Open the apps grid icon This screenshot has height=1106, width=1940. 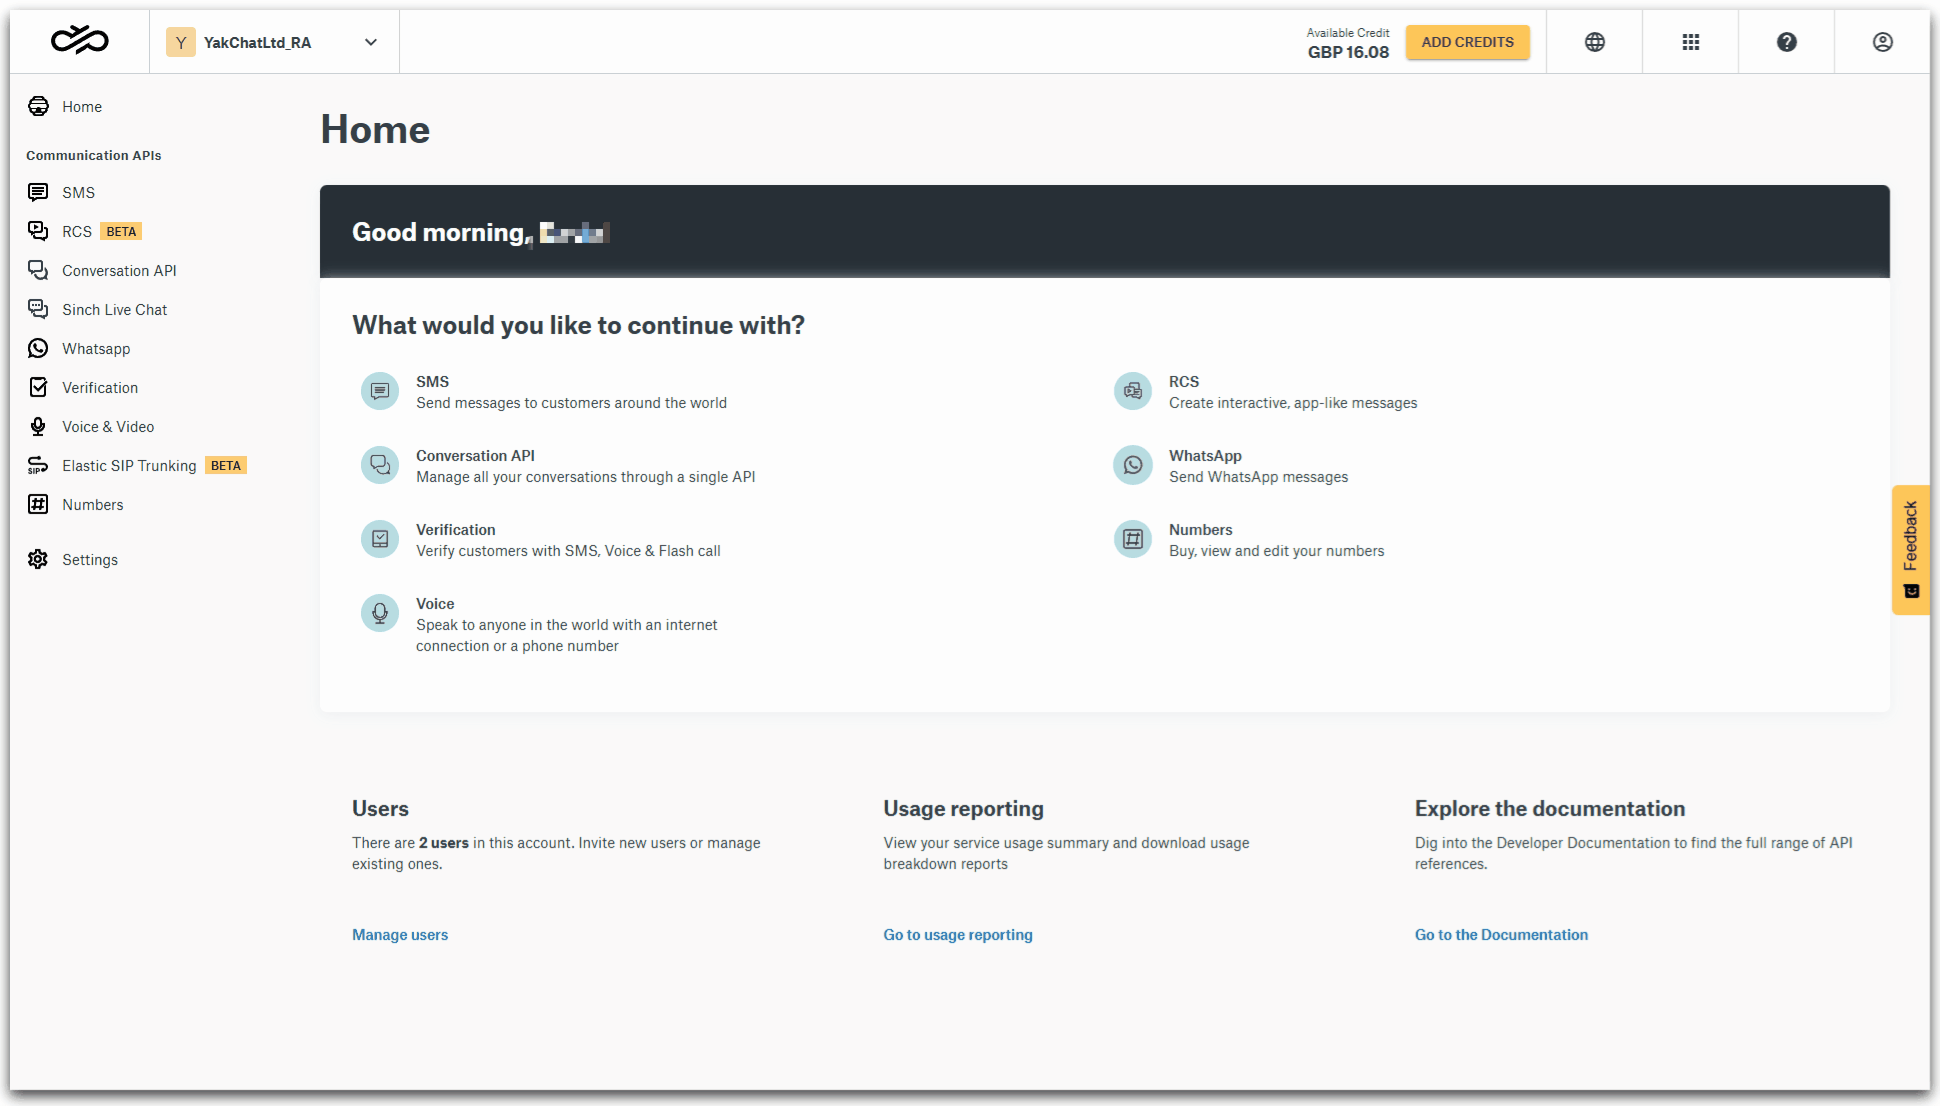1691,42
